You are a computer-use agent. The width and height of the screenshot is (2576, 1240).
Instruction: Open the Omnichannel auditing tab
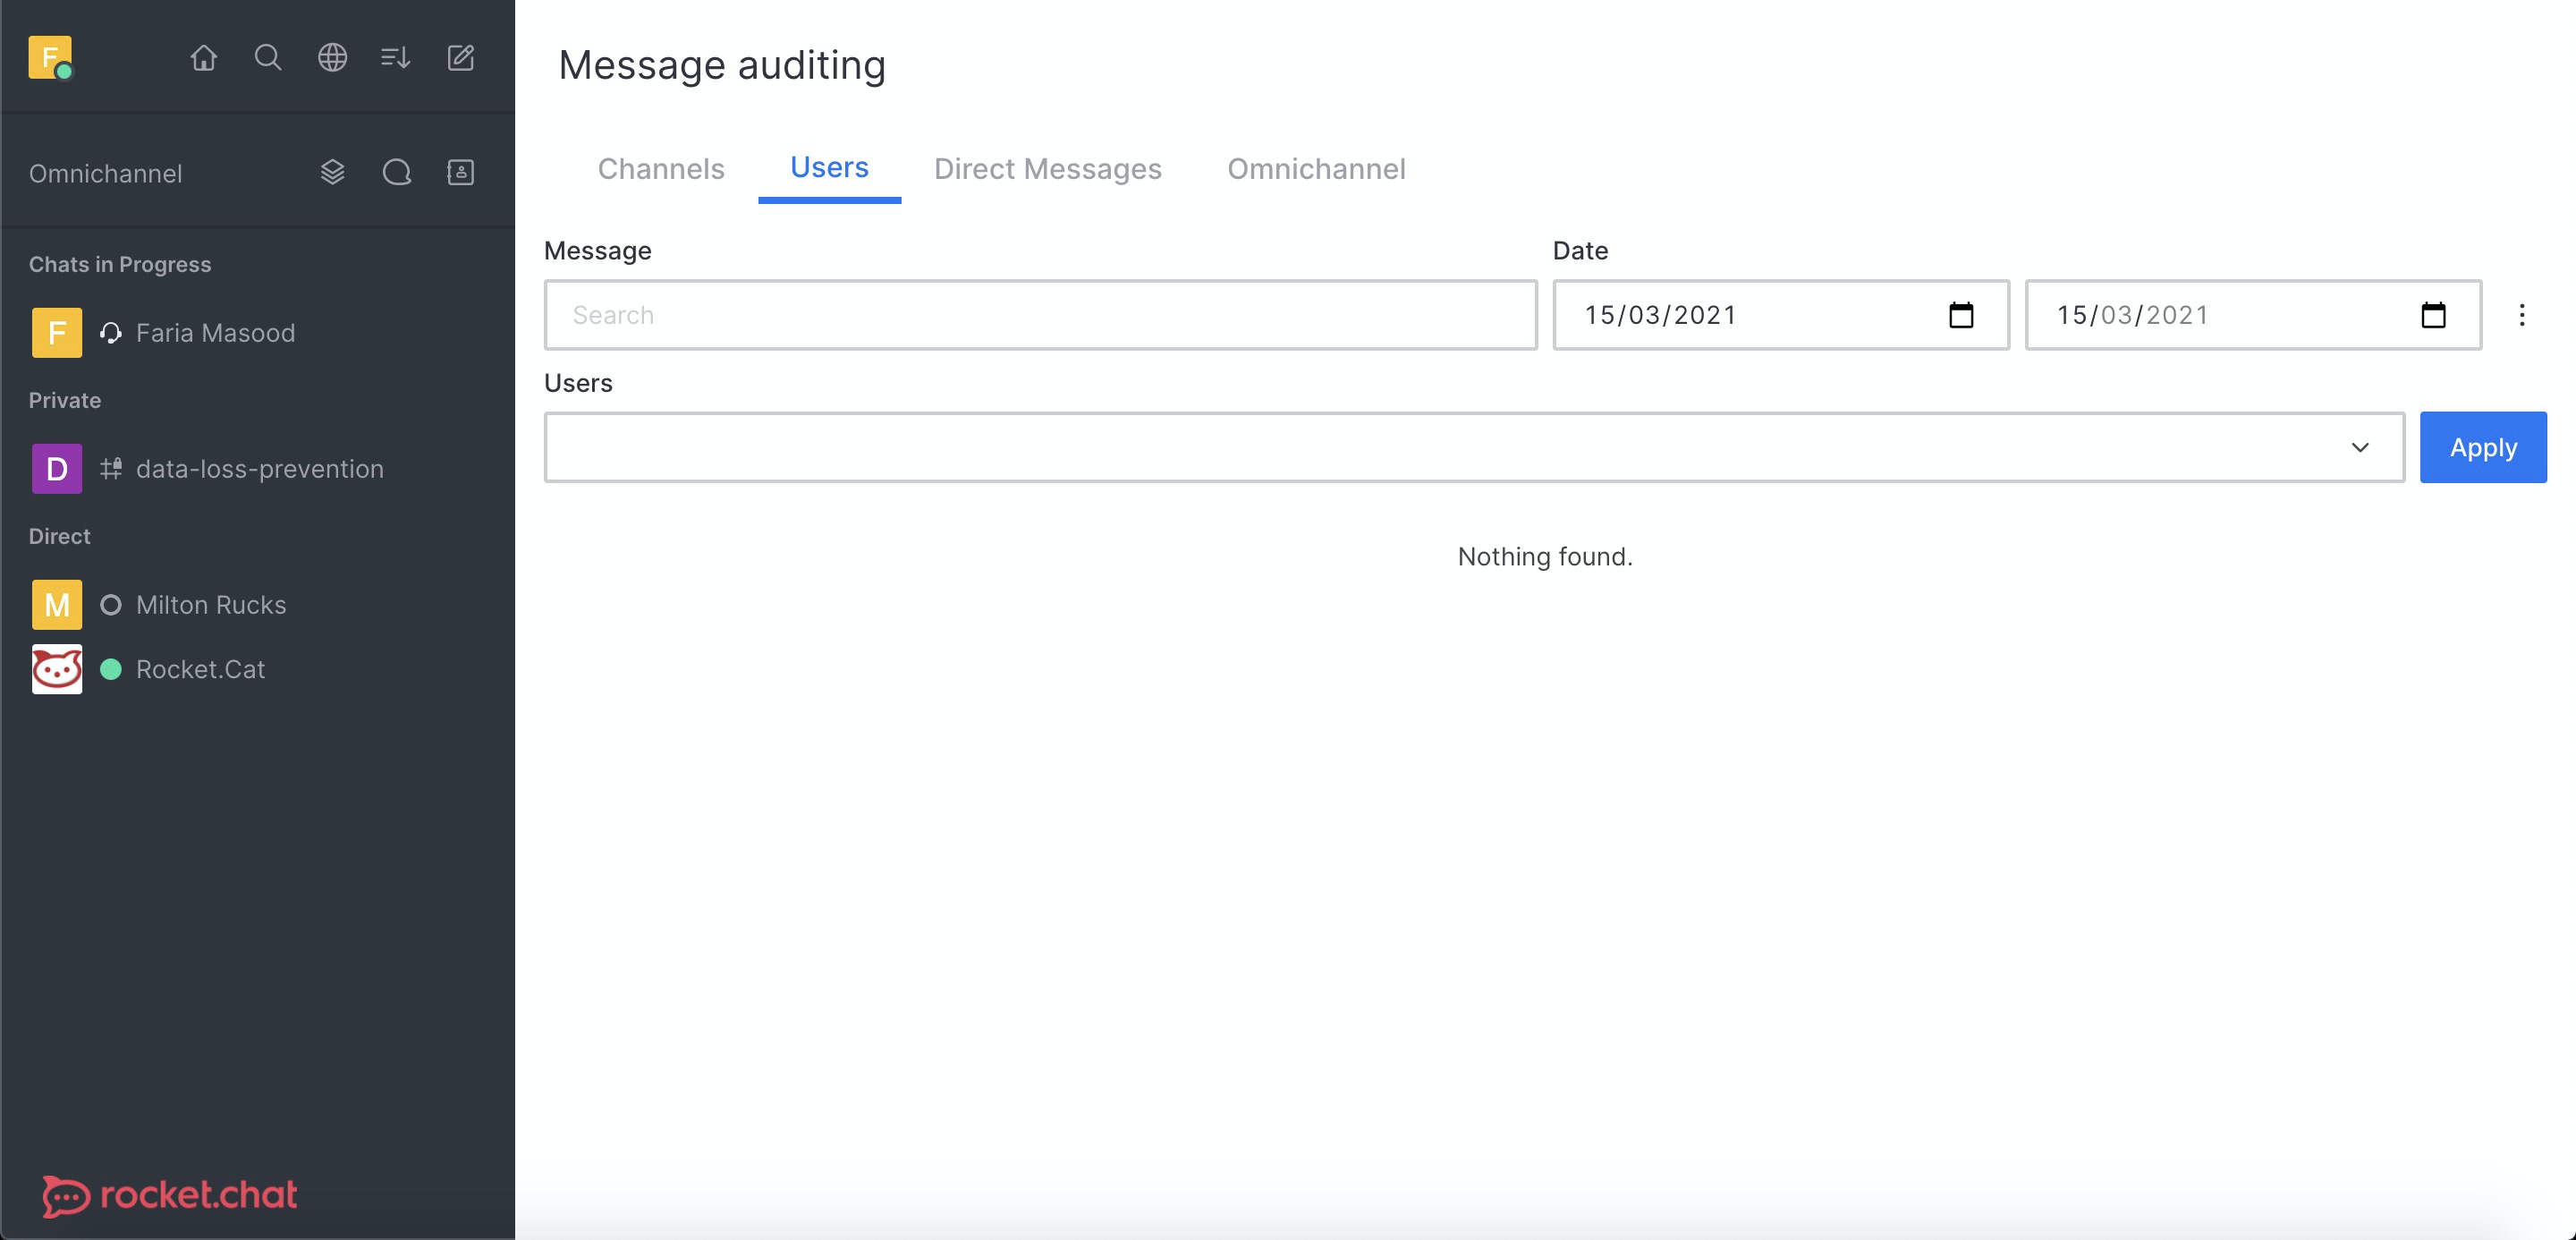[1316, 168]
